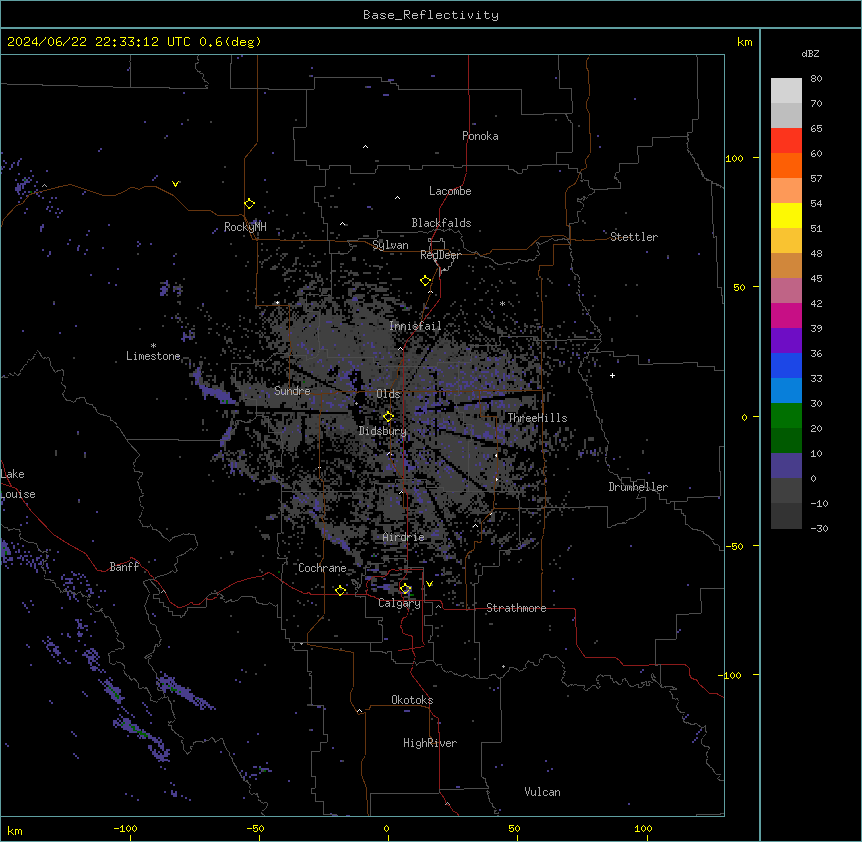Click the Stettler town label
862x842 pixels.
(x=634, y=237)
